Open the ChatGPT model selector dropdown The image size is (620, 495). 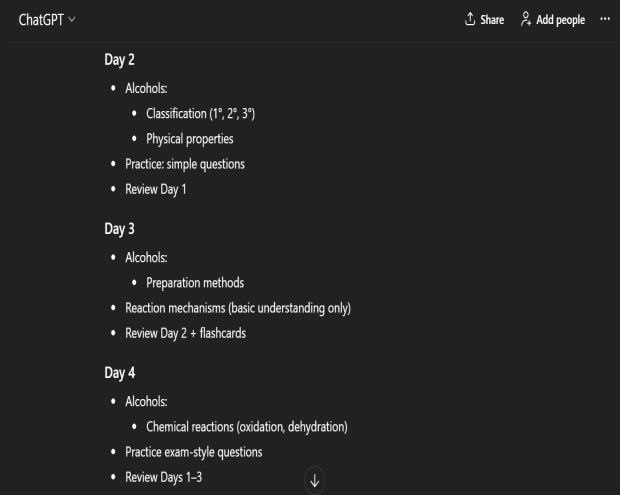[x=46, y=20]
